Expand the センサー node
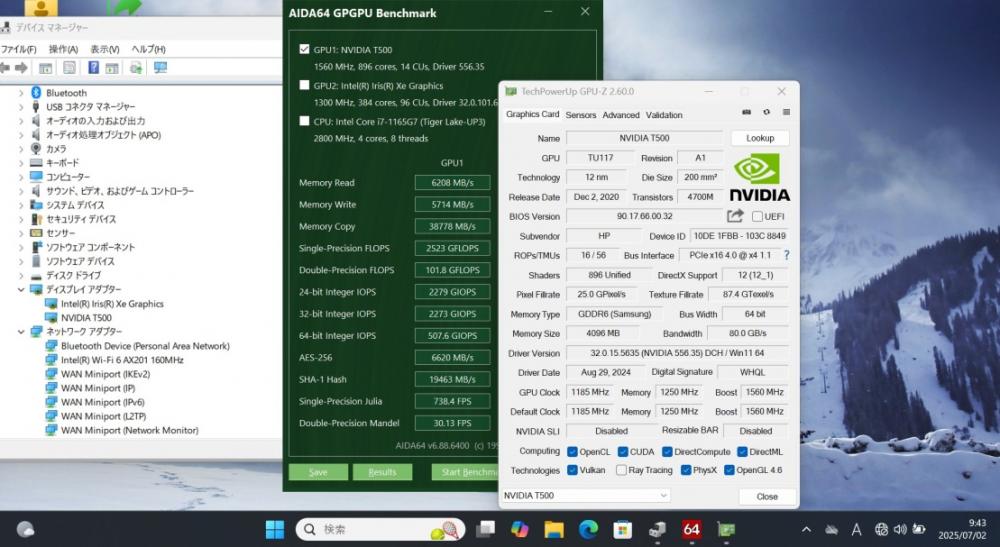The height and width of the screenshot is (547, 1000). point(21,233)
